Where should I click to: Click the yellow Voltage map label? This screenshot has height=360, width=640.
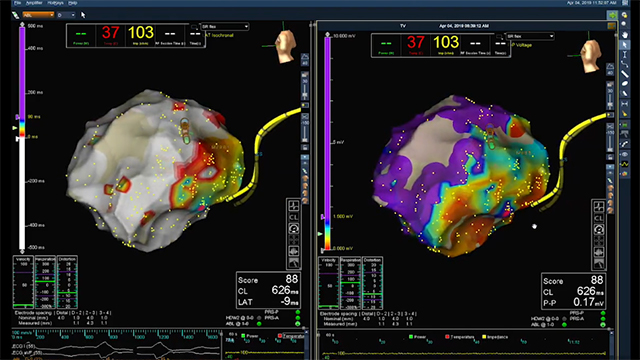[522, 45]
